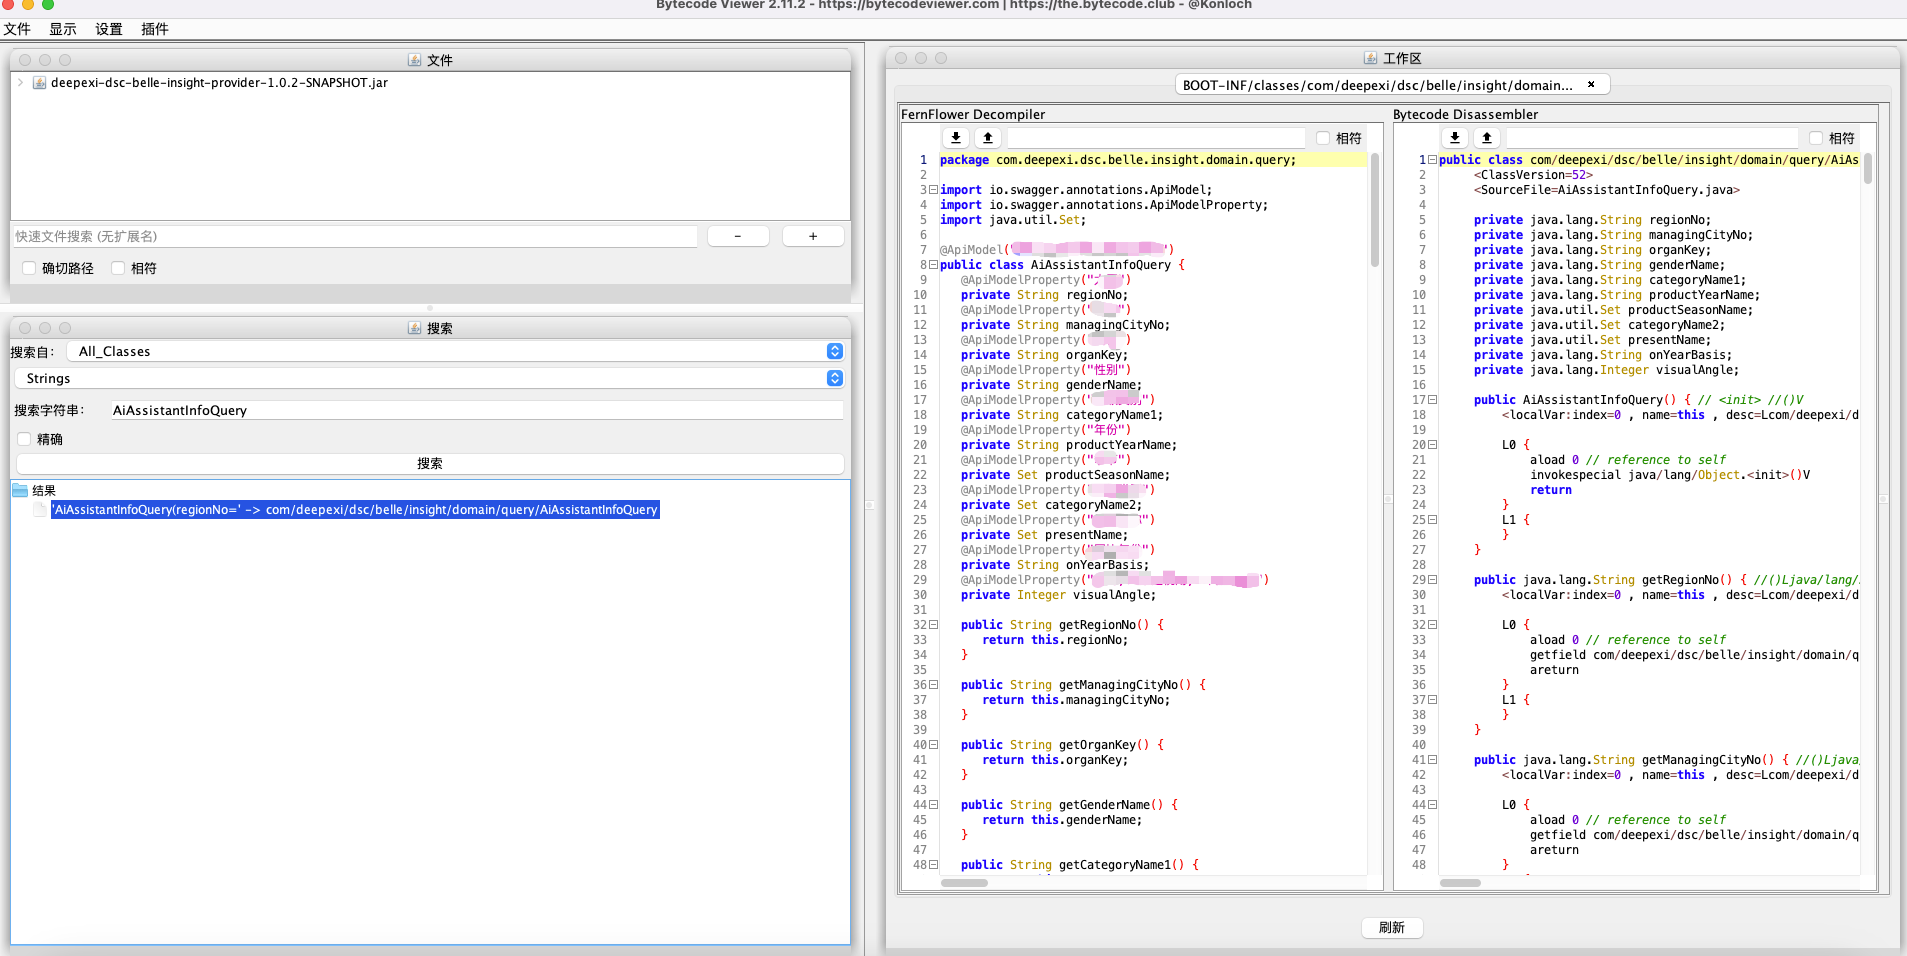Click the <ClassVersion=52> line in disassembler
Viewport: 1907px width, 956px height.
pos(1533,175)
